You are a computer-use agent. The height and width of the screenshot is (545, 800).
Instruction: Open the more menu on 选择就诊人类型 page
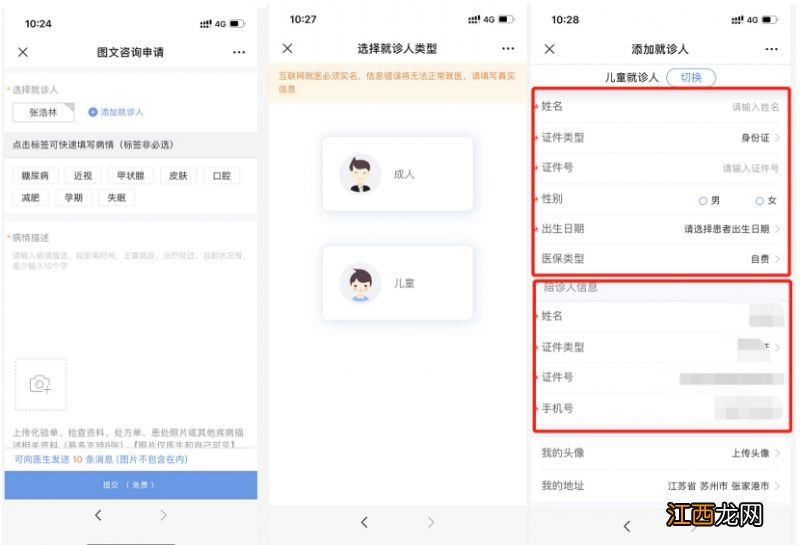tap(508, 48)
